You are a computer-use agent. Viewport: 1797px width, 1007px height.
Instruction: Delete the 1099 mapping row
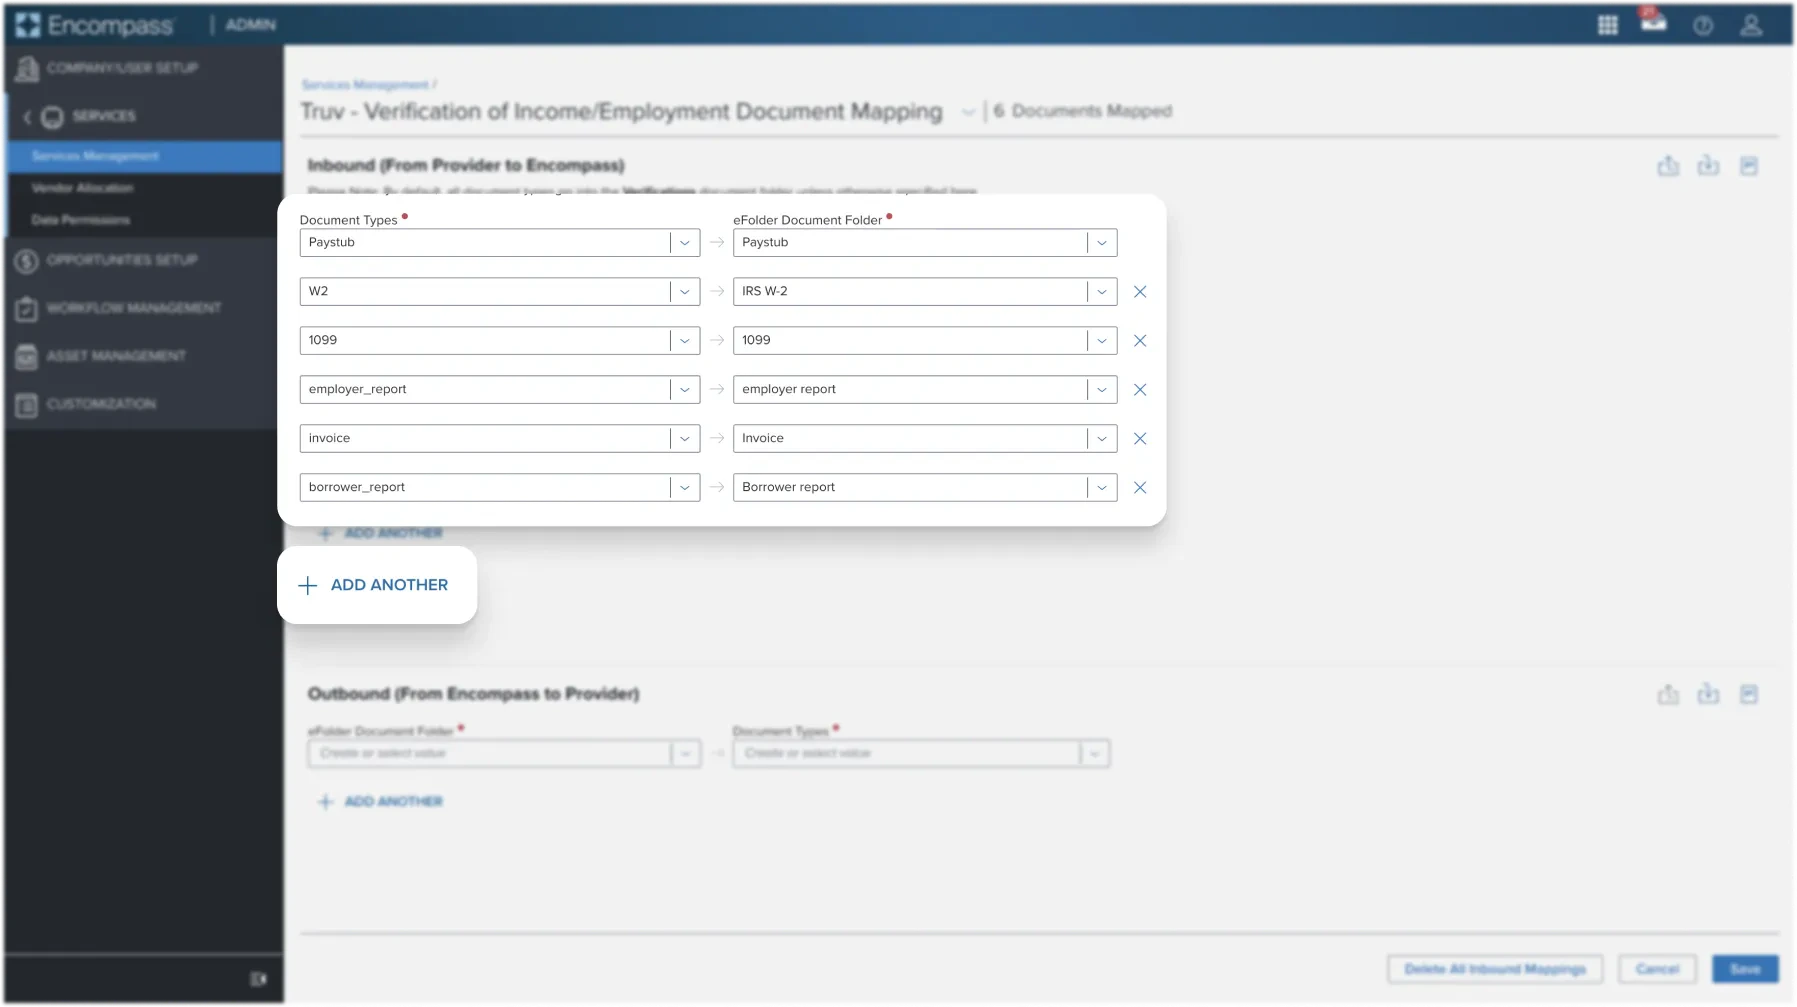pos(1140,340)
